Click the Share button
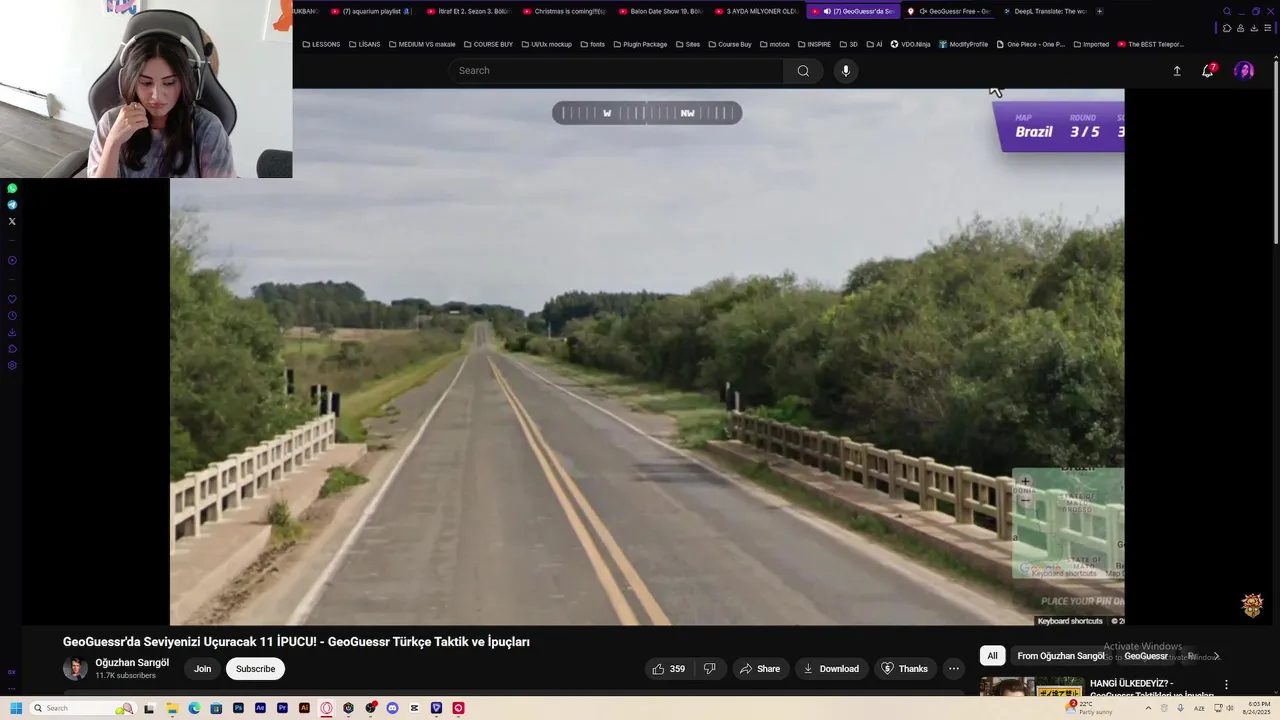This screenshot has width=1280, height=720. 760,669
